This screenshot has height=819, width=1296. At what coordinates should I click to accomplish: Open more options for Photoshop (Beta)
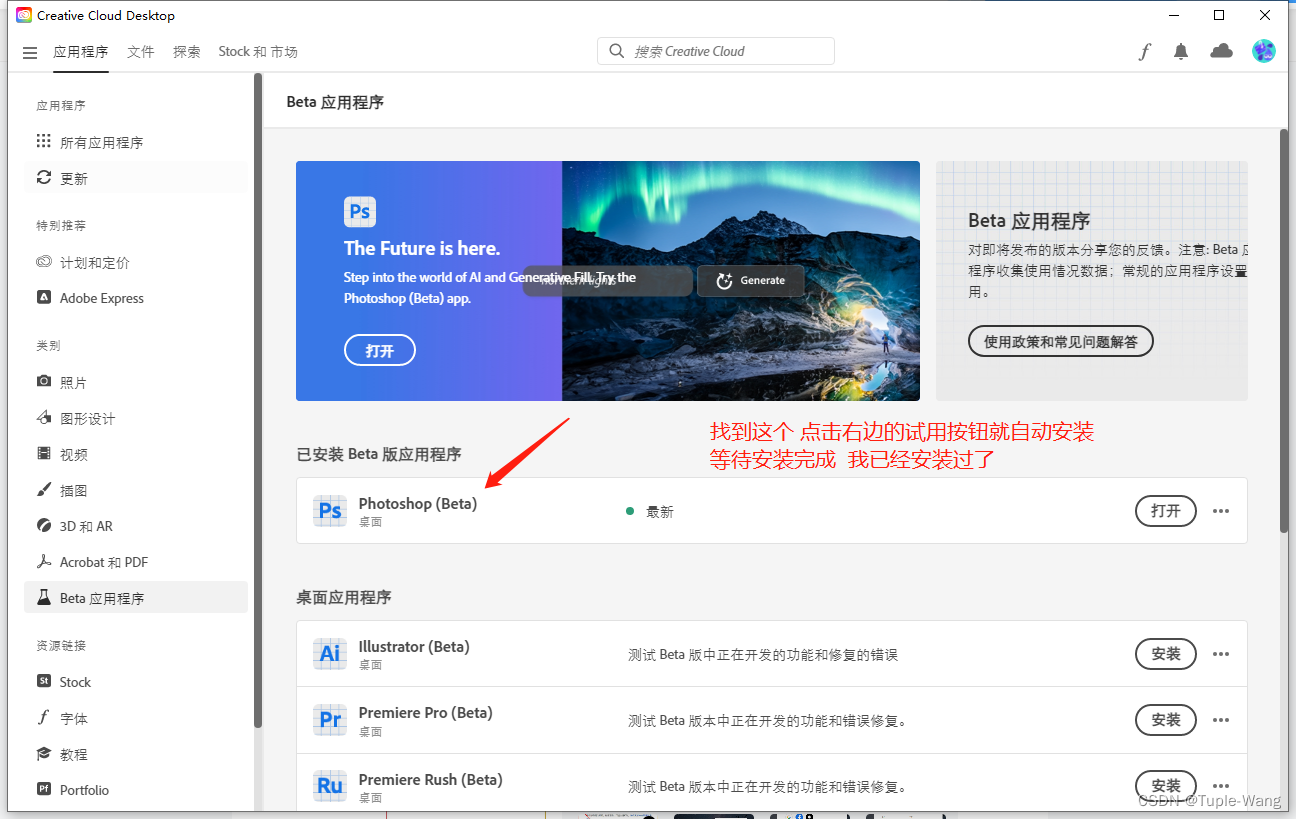[1221, 511]
